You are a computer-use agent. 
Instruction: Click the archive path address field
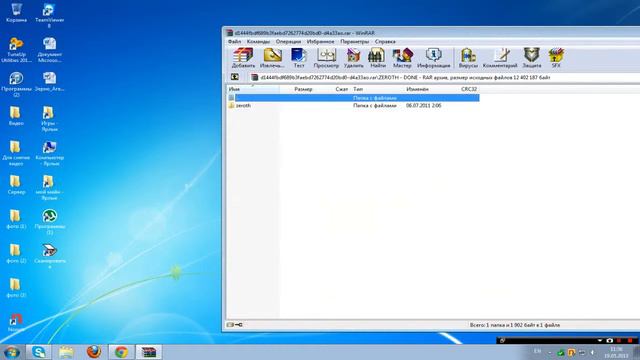[445, 77]
